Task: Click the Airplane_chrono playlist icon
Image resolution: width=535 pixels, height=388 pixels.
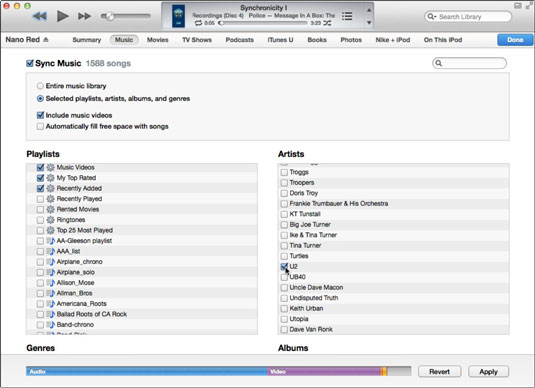Action: 50,262
